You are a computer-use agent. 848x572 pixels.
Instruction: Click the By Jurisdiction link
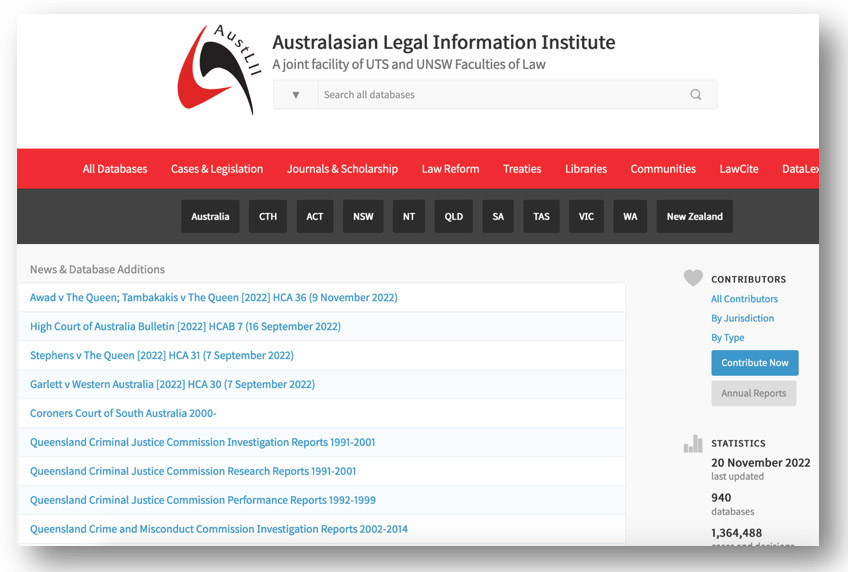point(743,318)
